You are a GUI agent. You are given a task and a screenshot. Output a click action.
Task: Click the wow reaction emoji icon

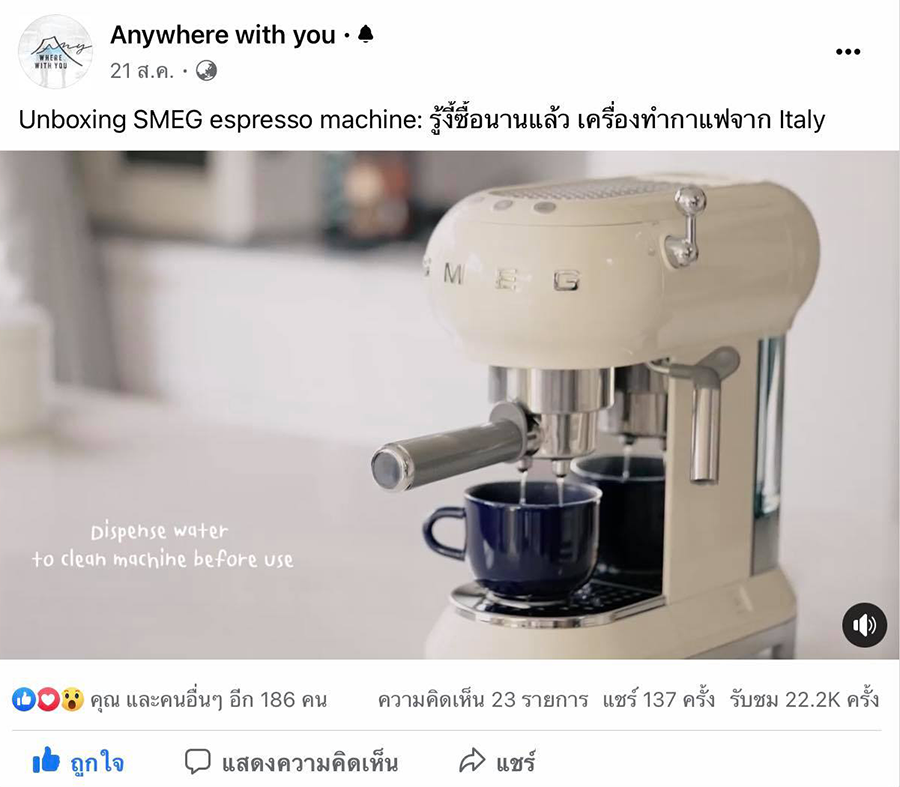(72, 700)
